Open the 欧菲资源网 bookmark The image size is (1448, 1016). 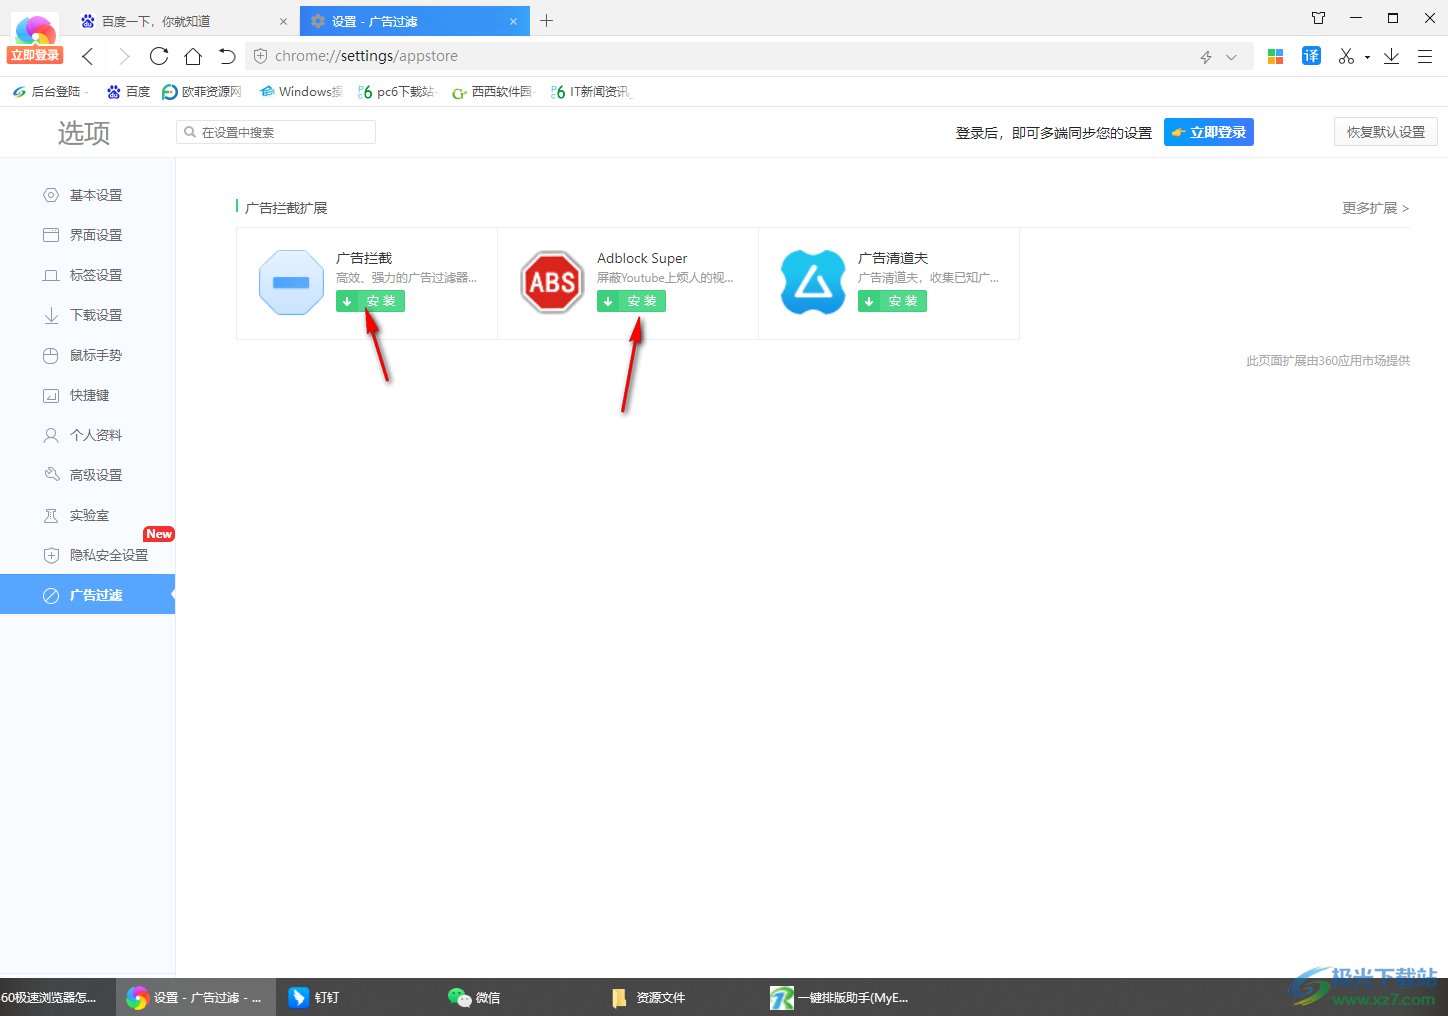pos(202,92)
